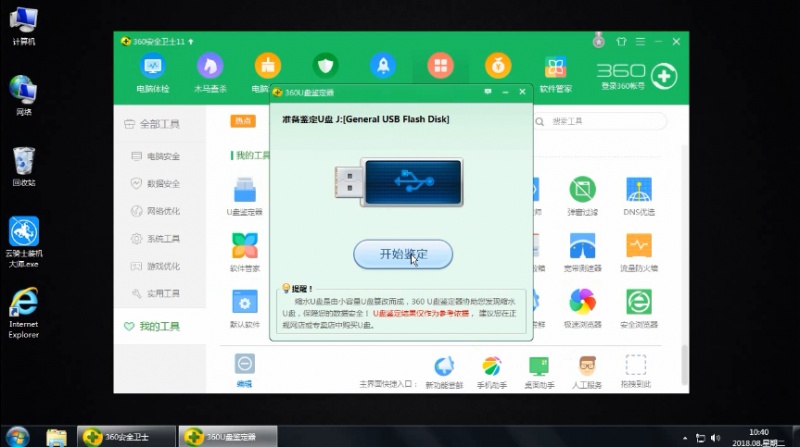The width and height of the screenshot is (800, 447).
Task: Open 电脑体检 in the 360 top toolbar
Action: pos(153,73)
